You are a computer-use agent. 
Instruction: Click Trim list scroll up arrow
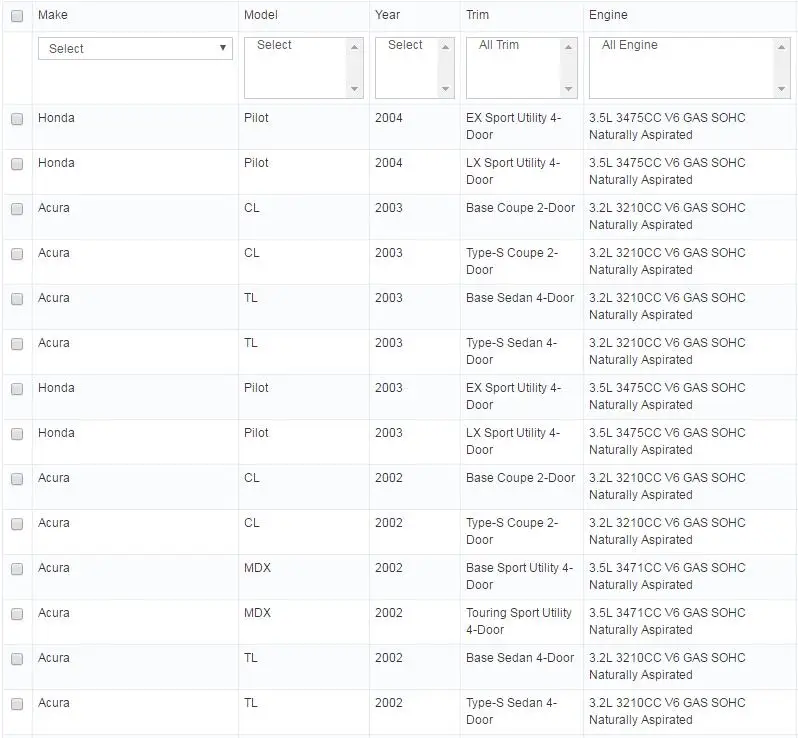(568, 47)
